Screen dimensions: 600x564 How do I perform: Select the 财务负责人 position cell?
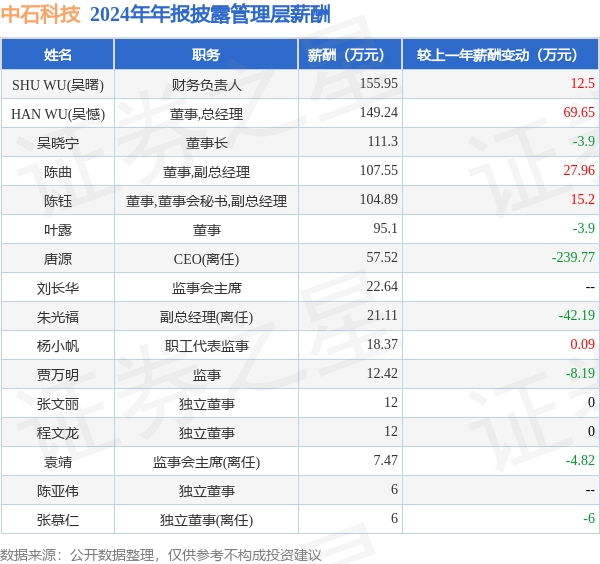pos(206,85)
